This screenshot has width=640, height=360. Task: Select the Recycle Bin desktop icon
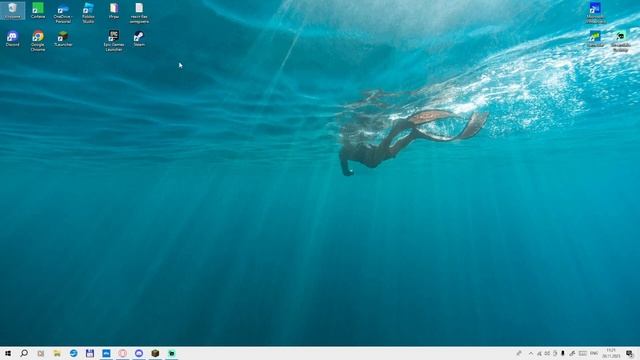click(13, 11)
